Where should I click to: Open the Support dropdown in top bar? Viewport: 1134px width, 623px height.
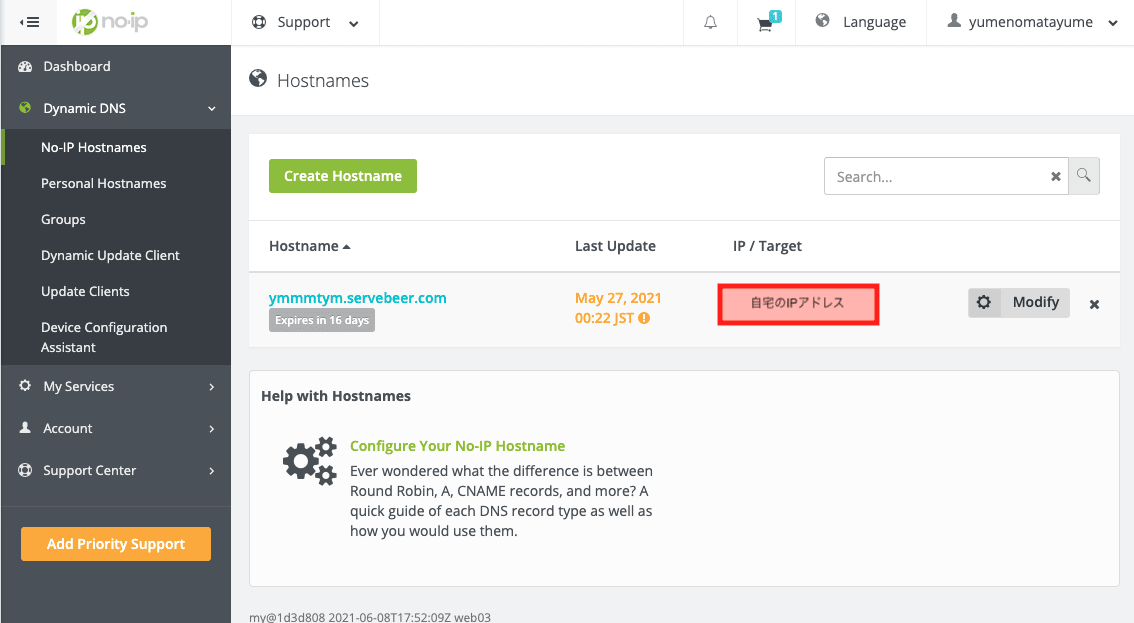[304, 22]
